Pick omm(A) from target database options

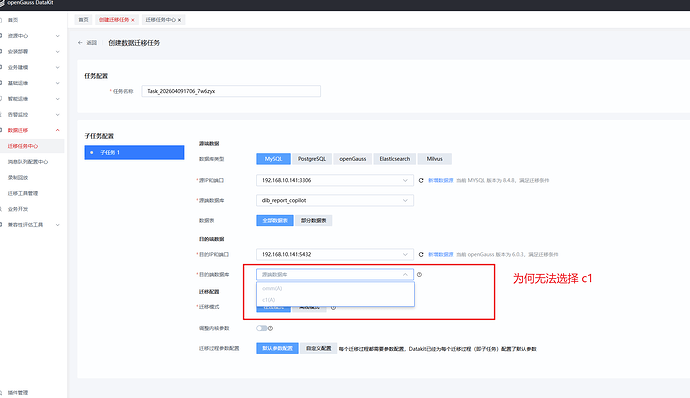point(335,288)
